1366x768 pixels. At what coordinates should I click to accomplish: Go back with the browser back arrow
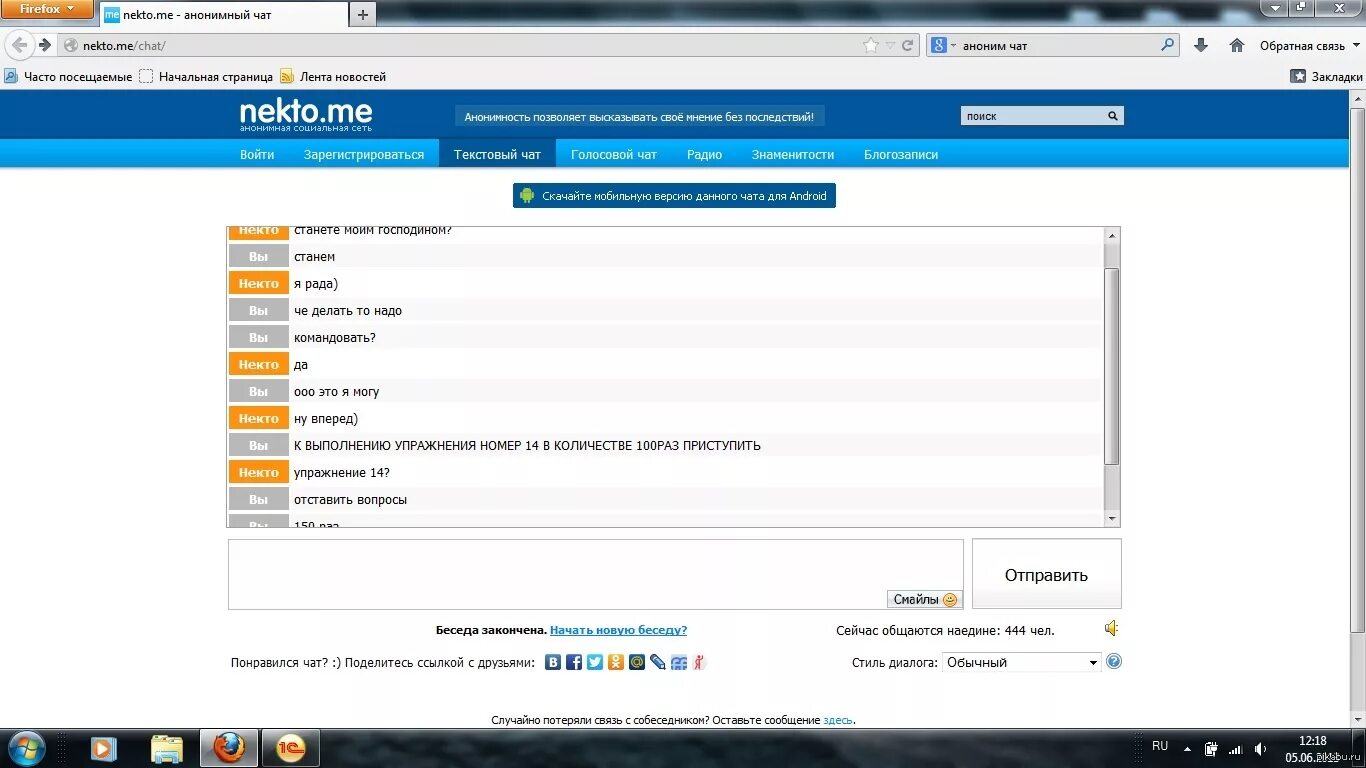click(19, 45)
